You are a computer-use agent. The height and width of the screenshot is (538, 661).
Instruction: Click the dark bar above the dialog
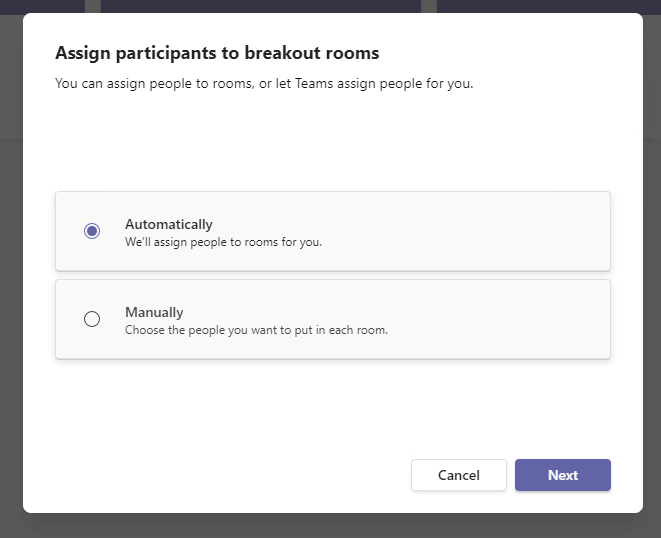click(260, 5)
